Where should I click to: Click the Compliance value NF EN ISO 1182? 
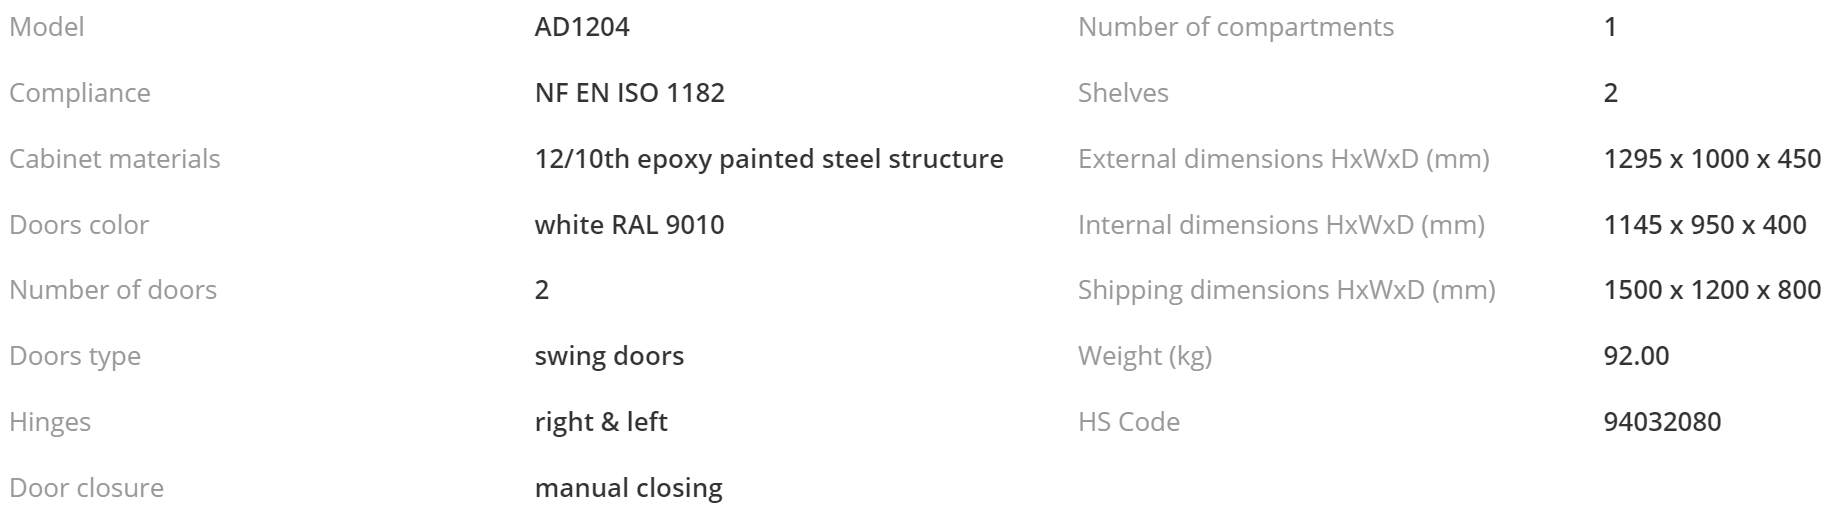630,93
